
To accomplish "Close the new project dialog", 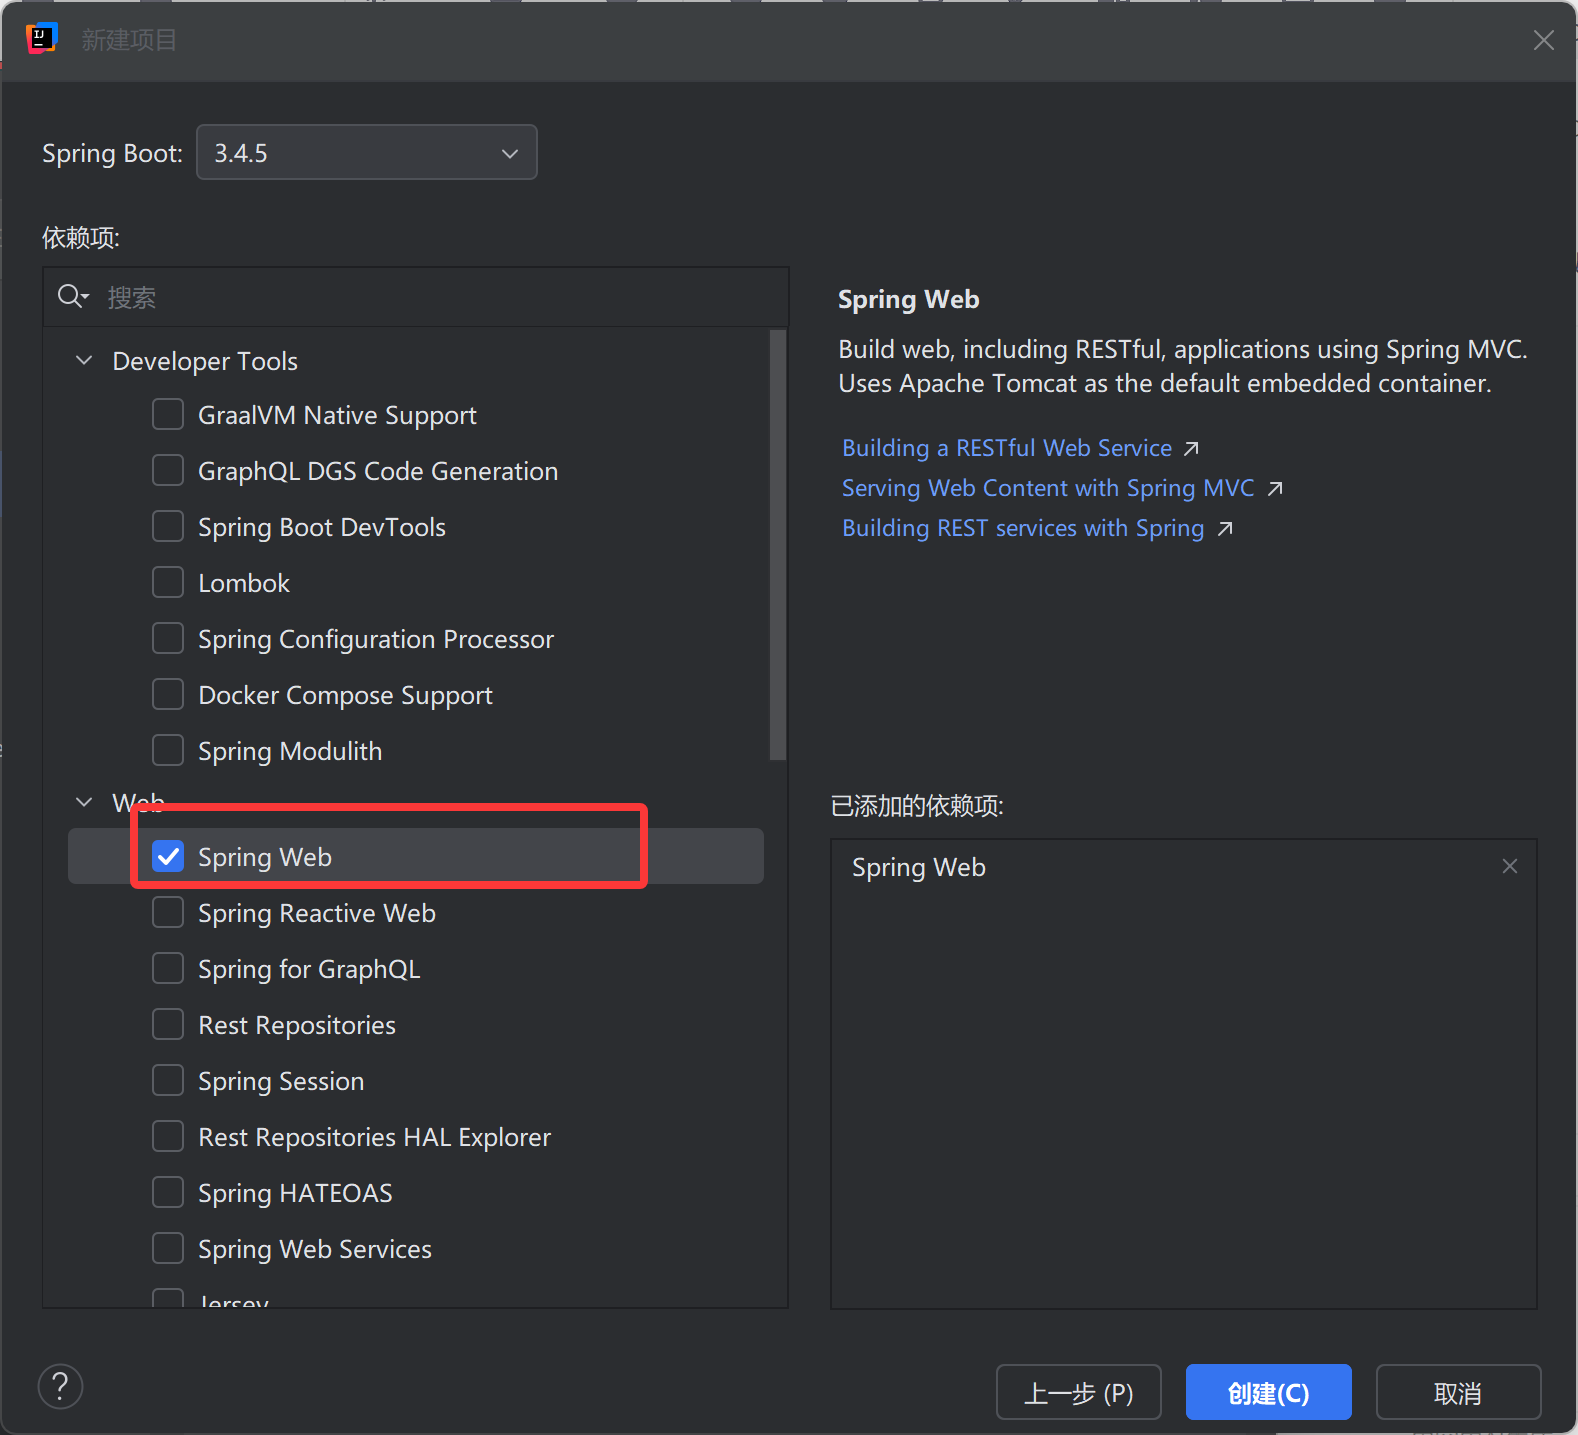I will point(1543,40).
